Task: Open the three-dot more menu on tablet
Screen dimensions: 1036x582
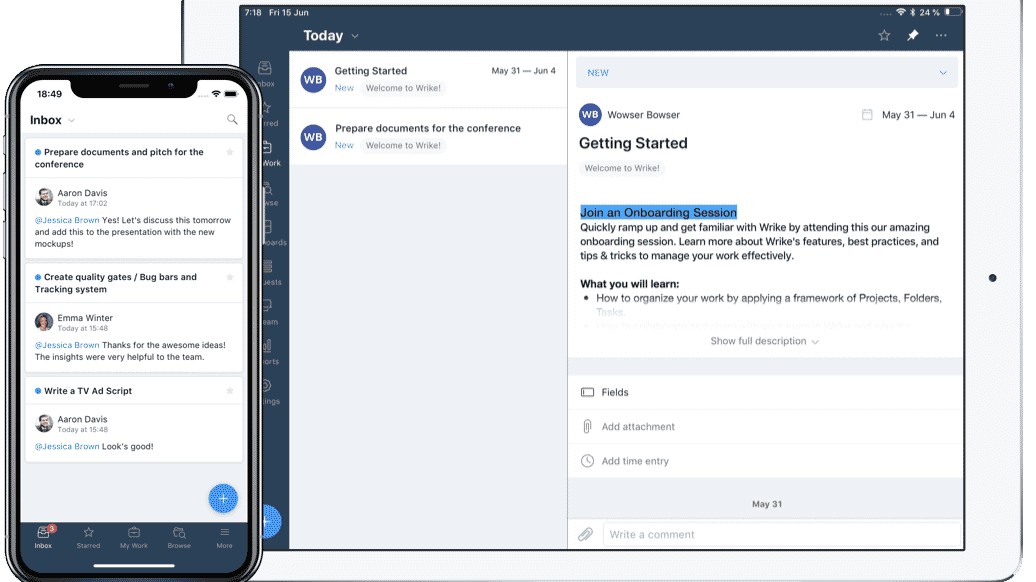Action: 941,36
